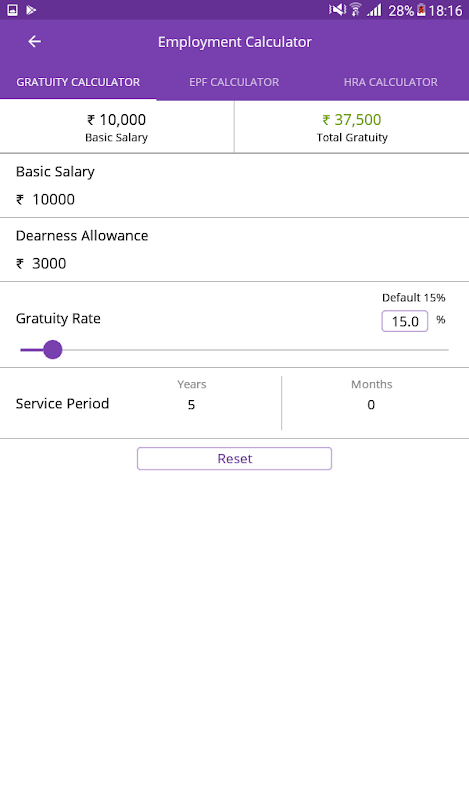Screen dimensions: 469x800
Task: Tap the rupee symbol beside 10000
Action: (x=20, y=199)
